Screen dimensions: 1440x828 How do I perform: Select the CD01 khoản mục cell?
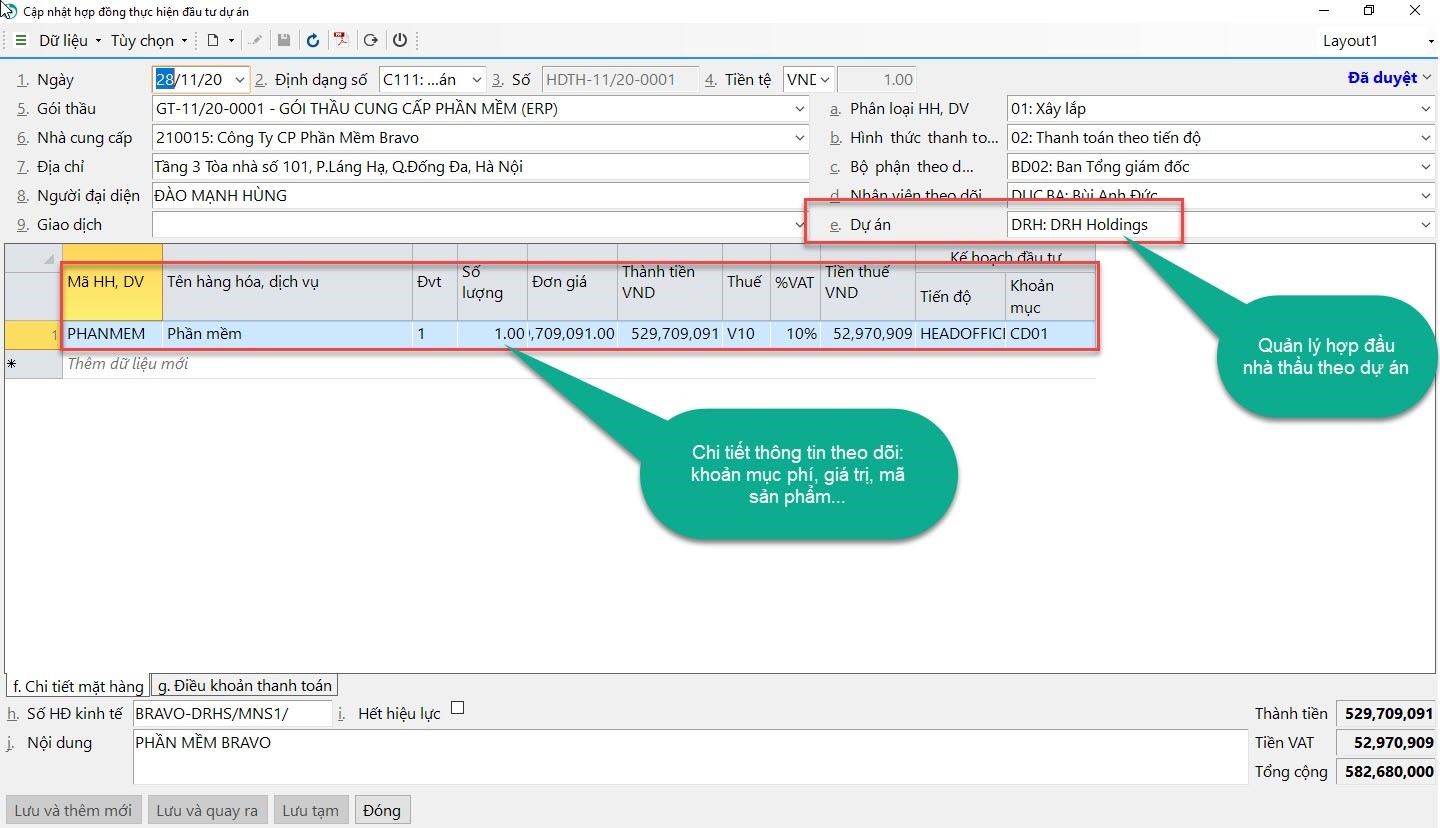point(1050,334)
